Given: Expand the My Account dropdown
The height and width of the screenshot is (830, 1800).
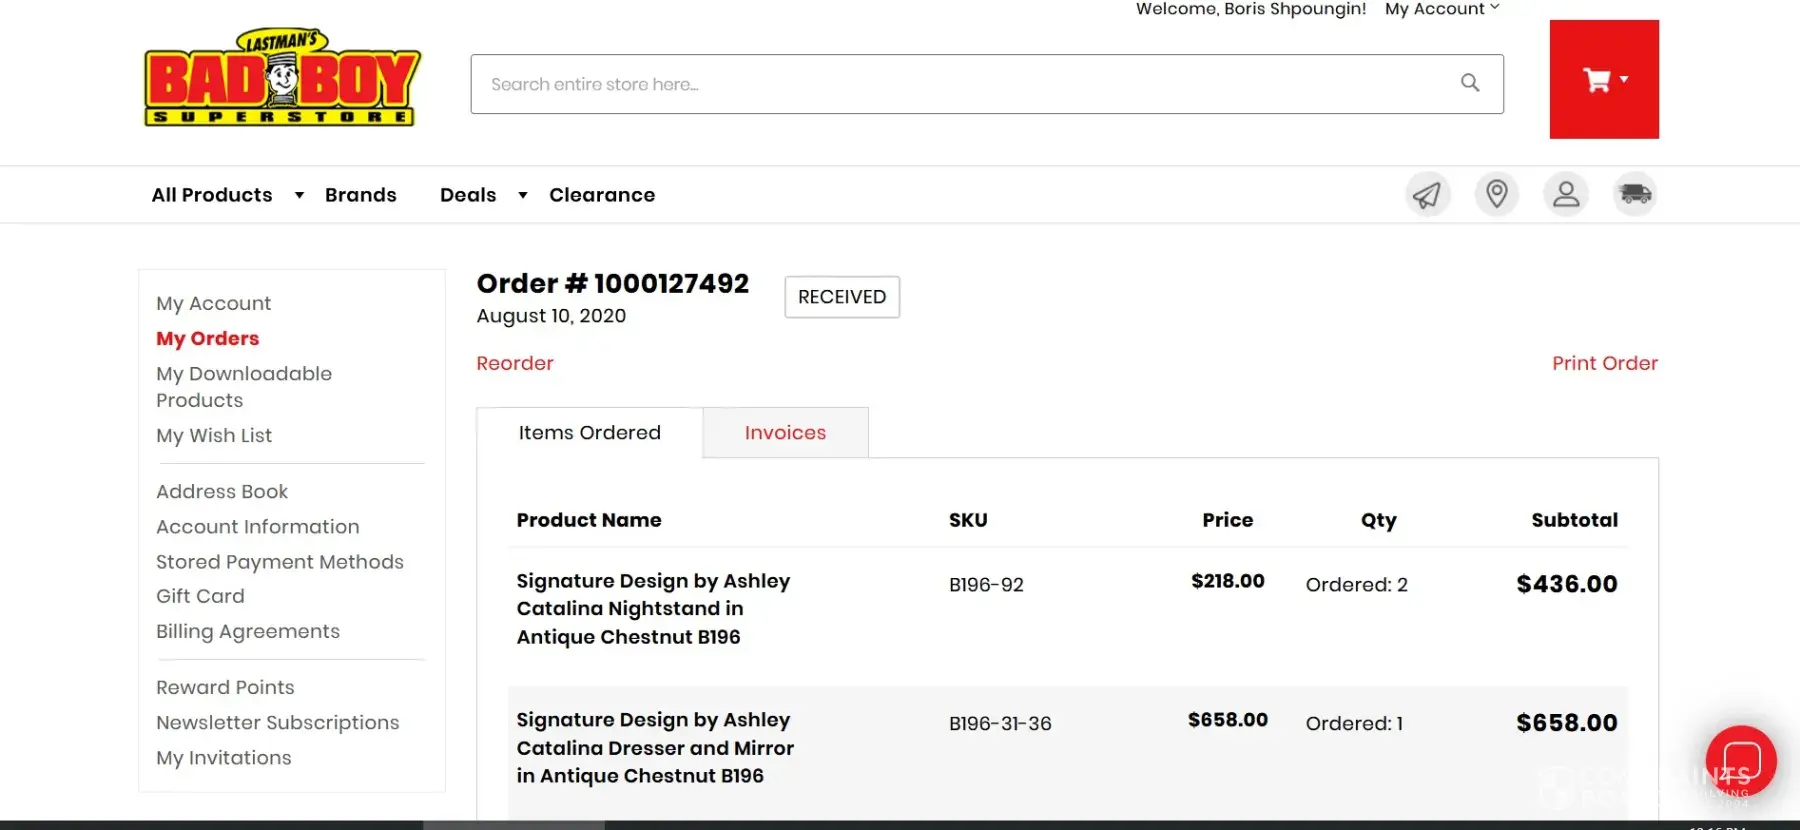Looking at the screenshot, I should 1442,9.
